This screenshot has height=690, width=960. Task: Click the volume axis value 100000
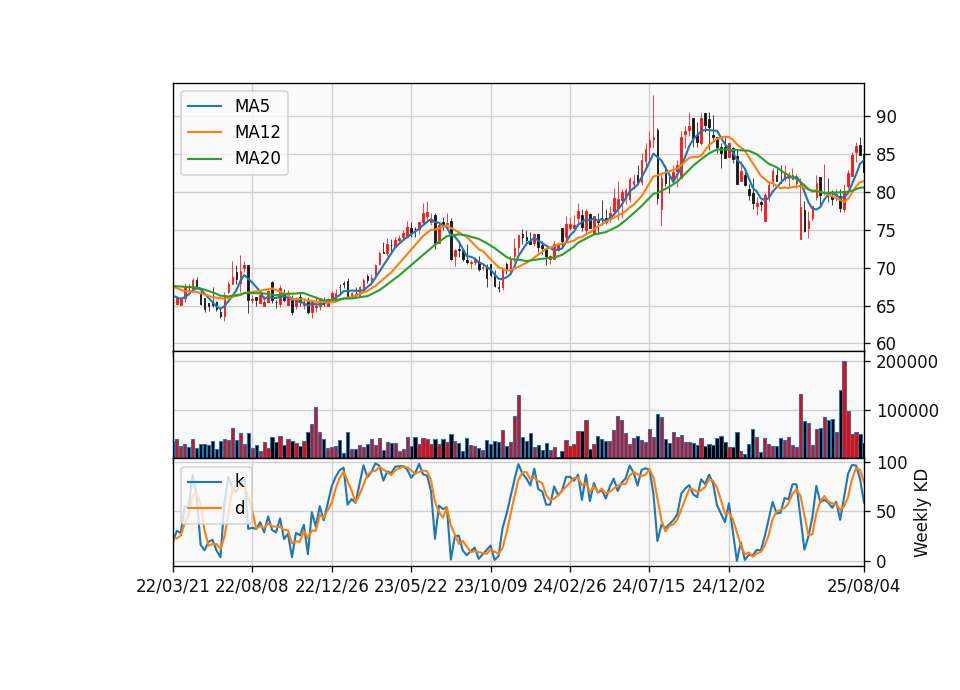907,411
